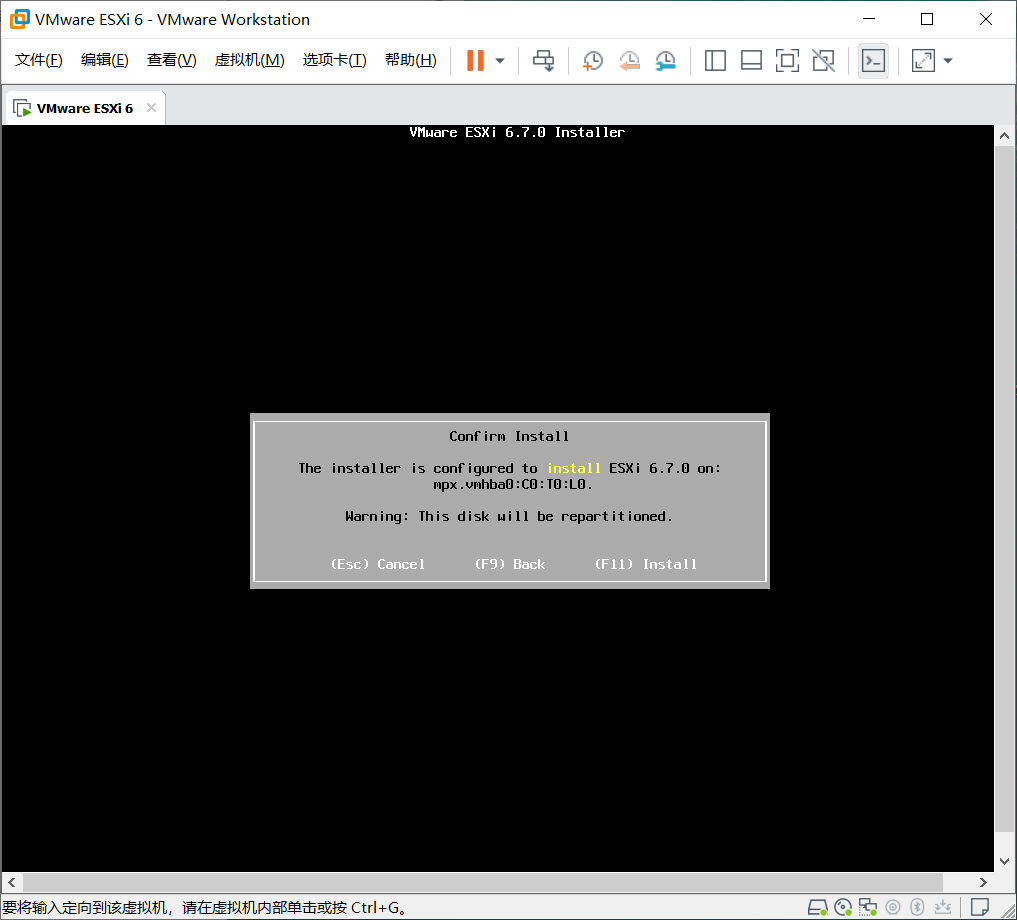Click the horizontal scrollbar thumb
Image resolution: width=1017 pixels, height=920 pixels.
[483, 882]
